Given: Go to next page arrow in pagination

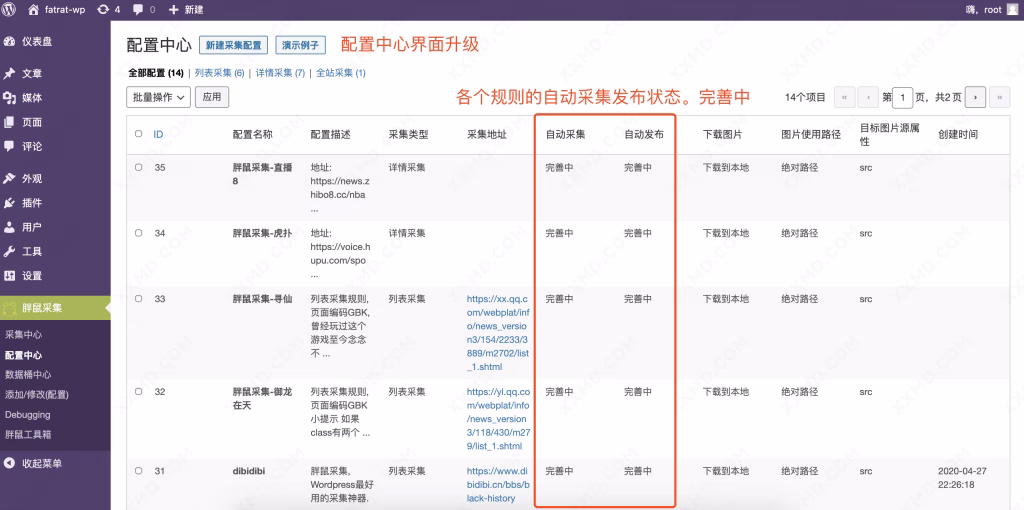Looking at the screenshot, I should point(974,97).
